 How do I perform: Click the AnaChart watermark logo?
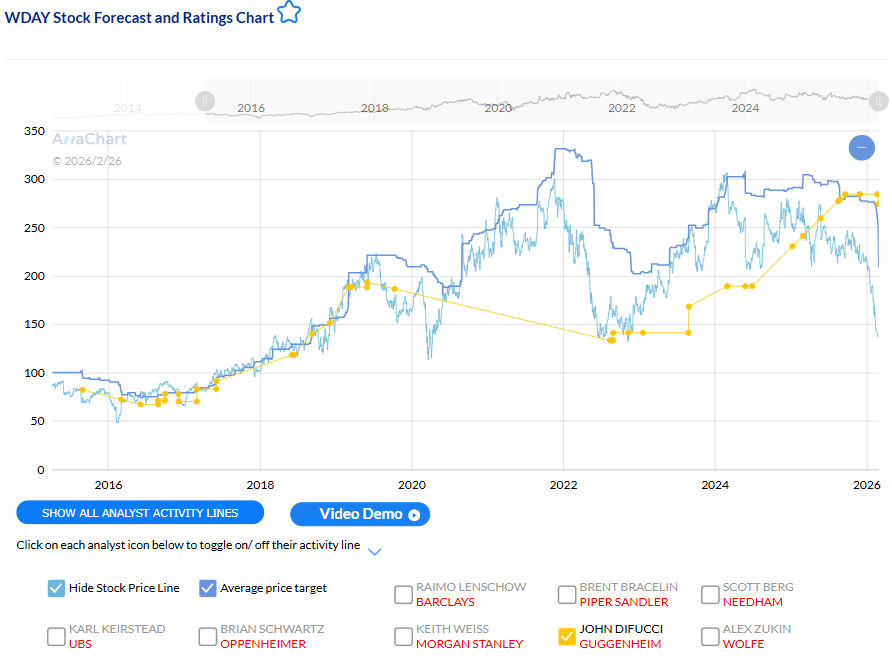coord(90,140)
